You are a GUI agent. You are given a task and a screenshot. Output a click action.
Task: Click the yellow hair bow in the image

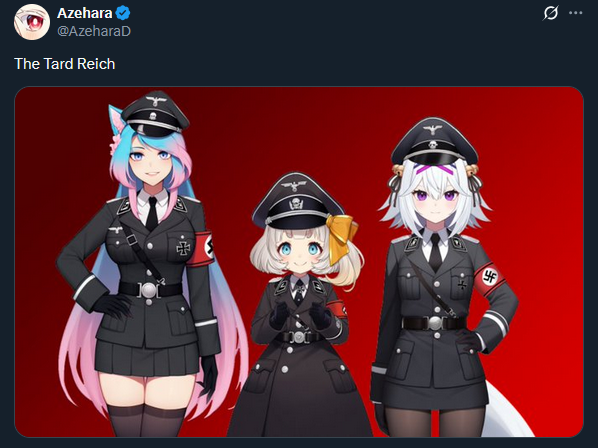pos(341,237)
